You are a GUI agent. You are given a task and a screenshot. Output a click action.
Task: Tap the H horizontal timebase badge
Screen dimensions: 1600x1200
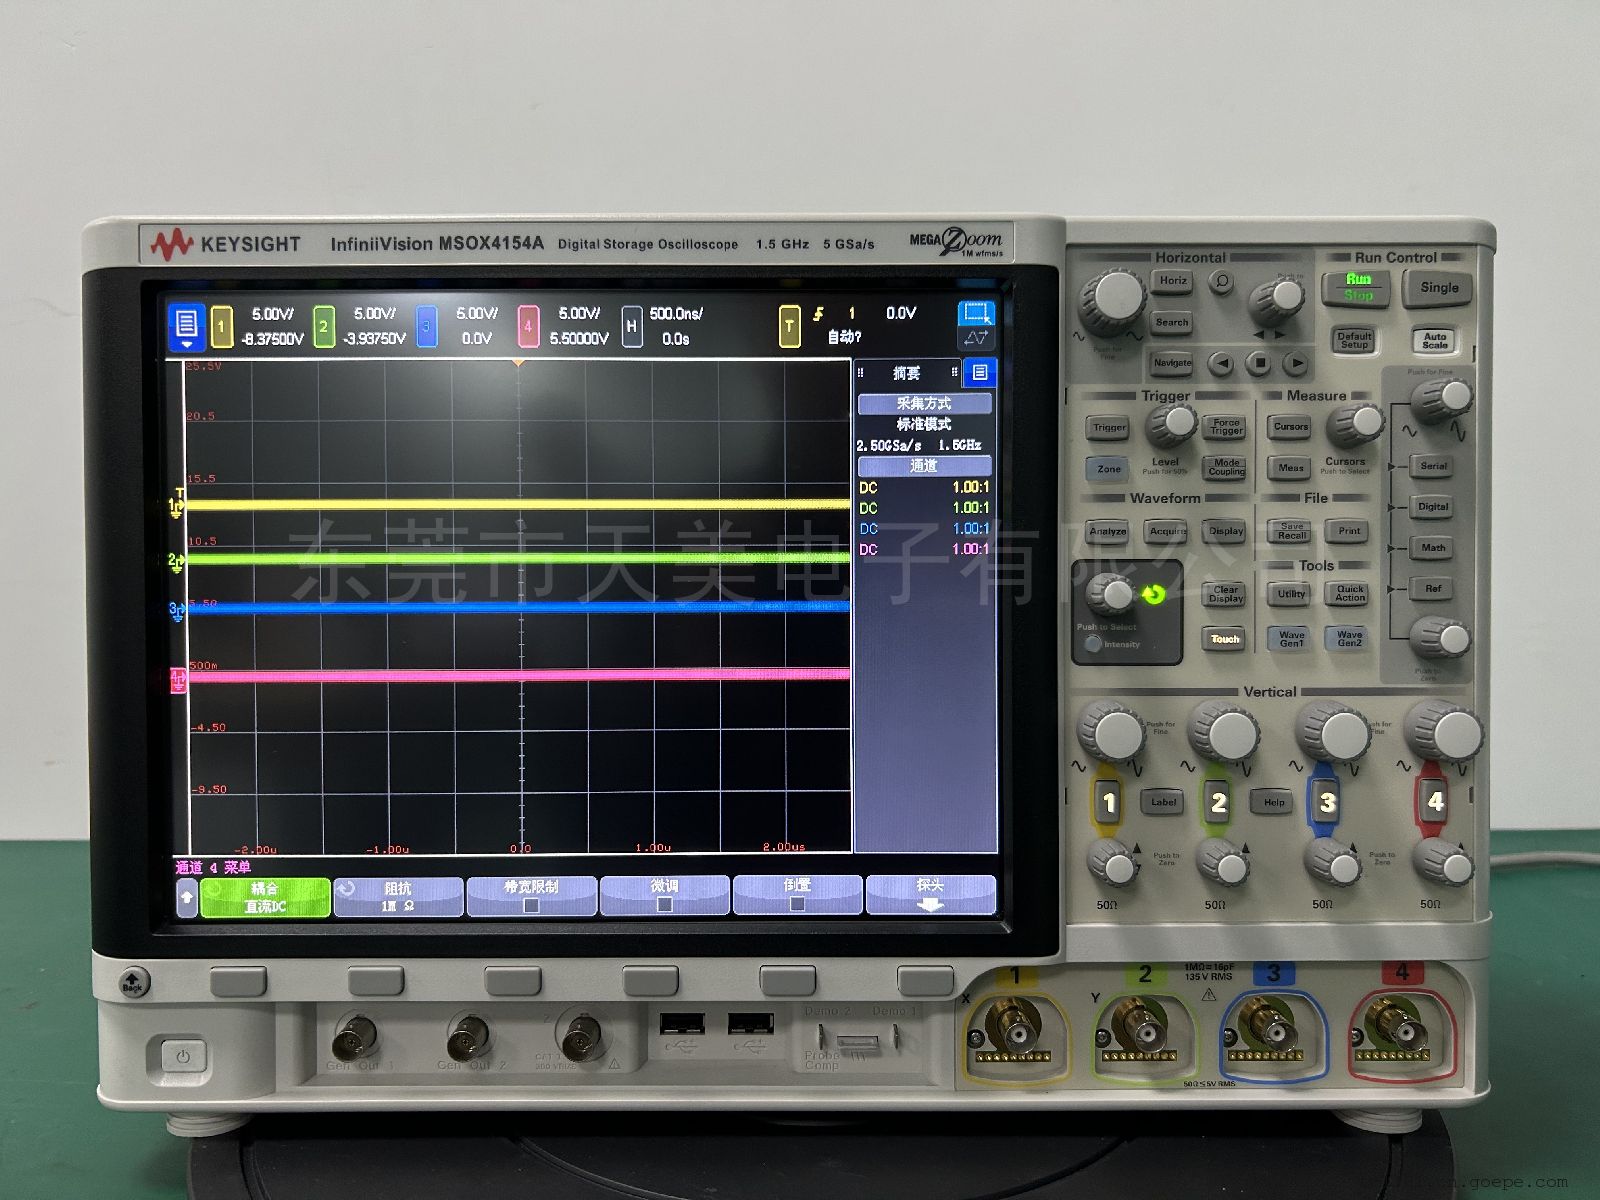(631, 326)
